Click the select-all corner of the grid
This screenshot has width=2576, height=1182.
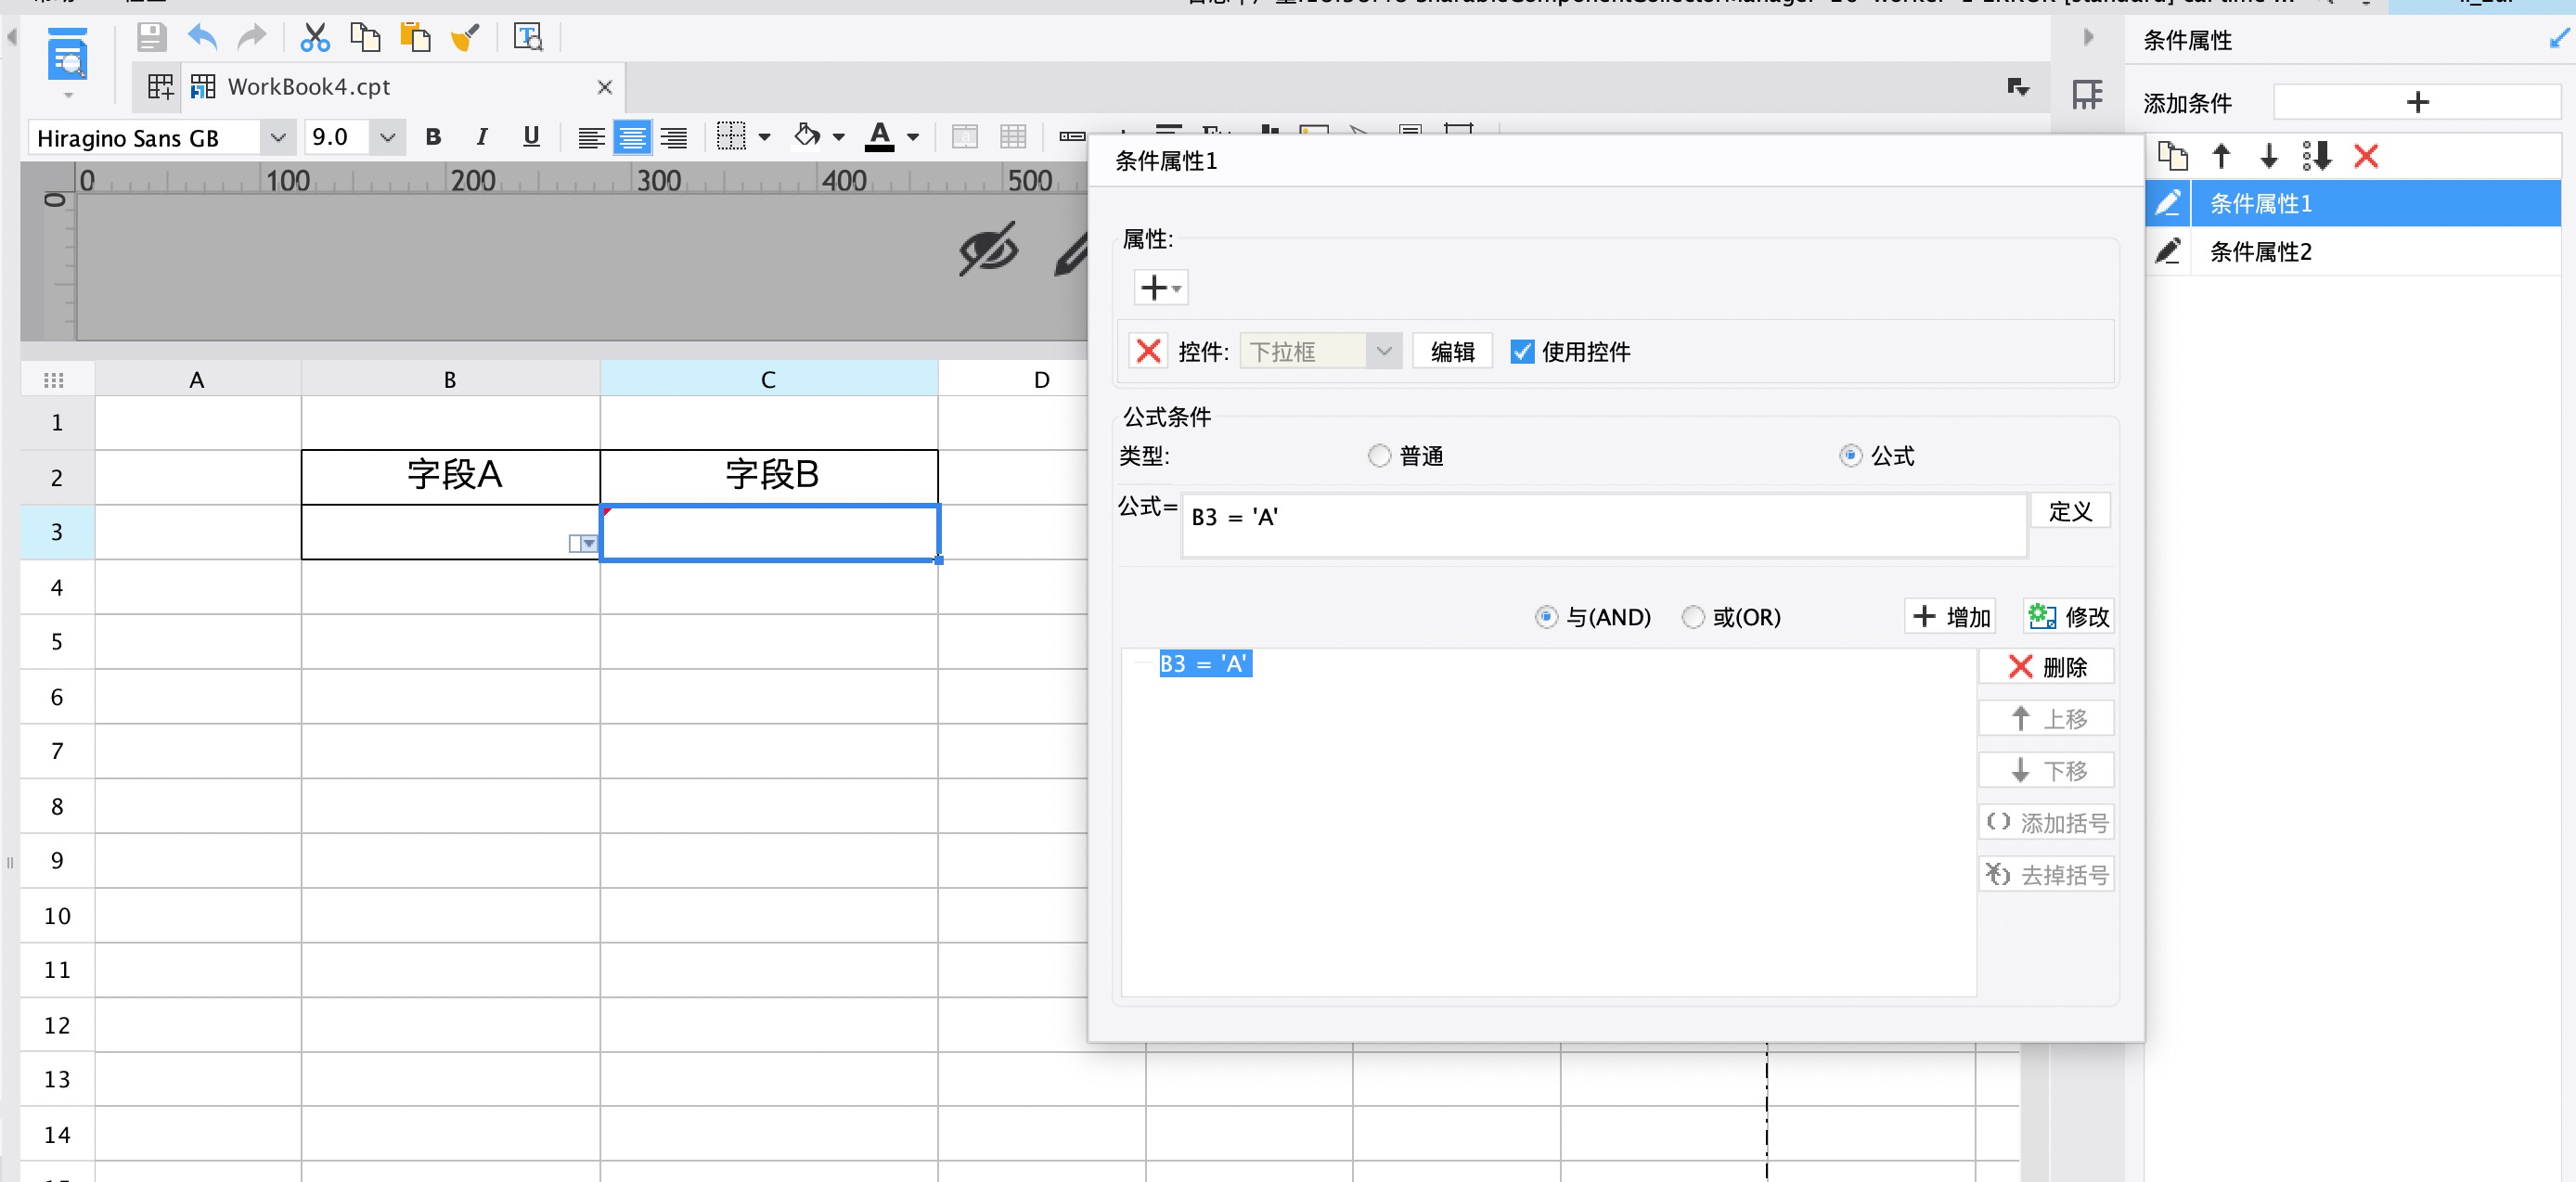tap(56, 379)
